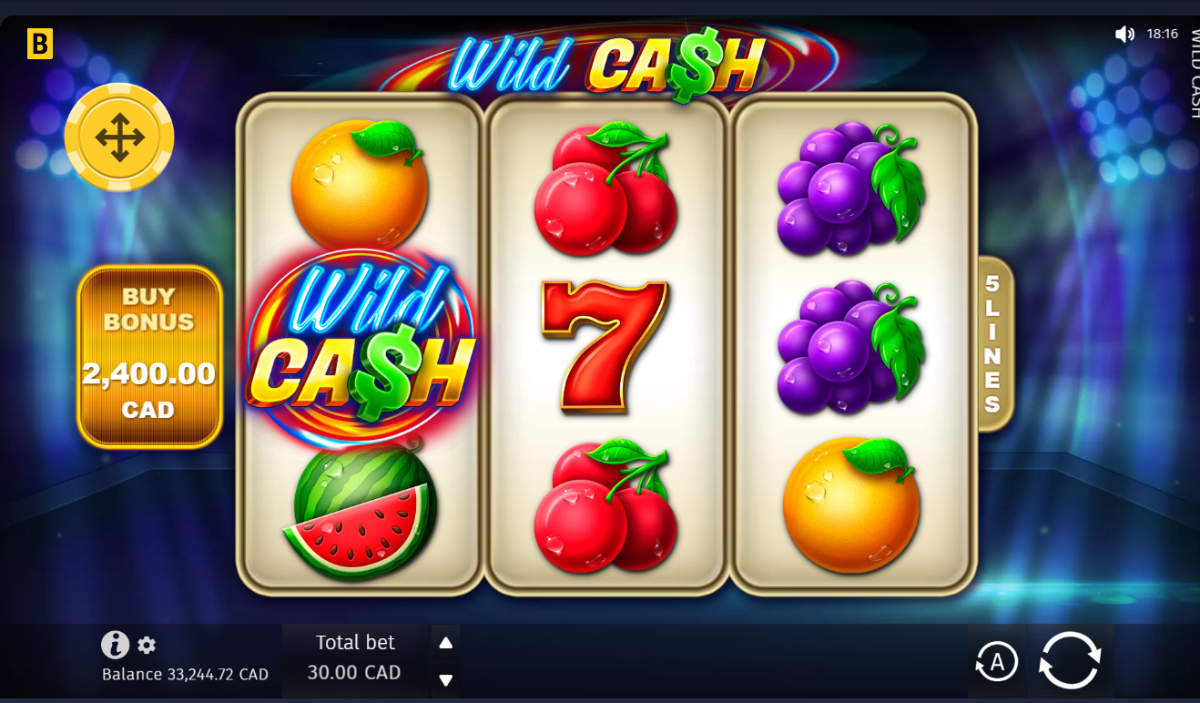Viewport: 1200px width, 703px height.
Task: Open the game info icon
Action: pyautogui.click(x=115, y=644)
